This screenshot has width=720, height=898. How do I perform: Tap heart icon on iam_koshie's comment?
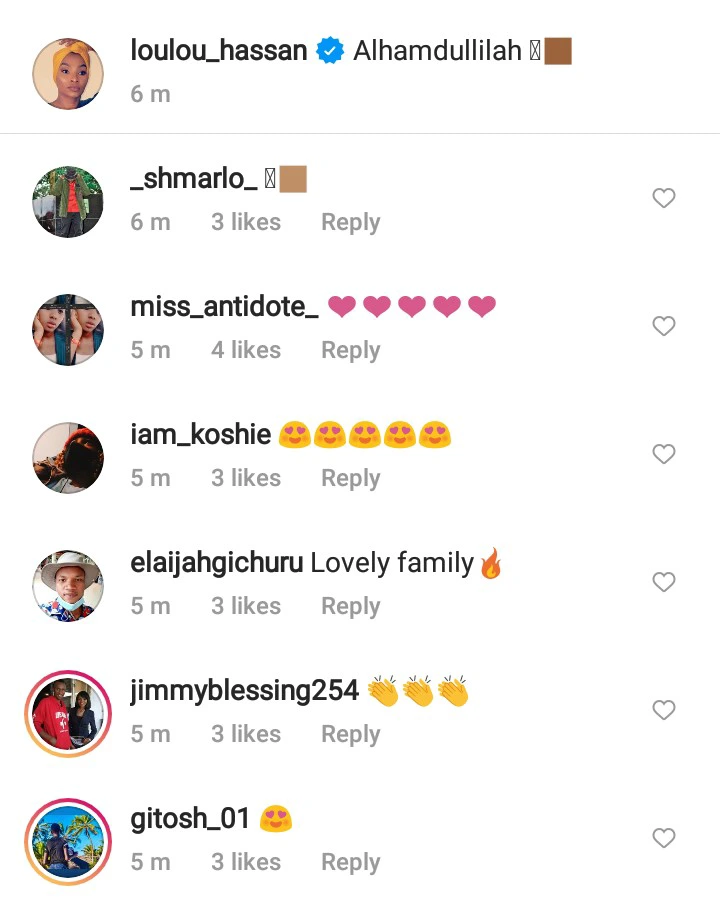click(x=664, y=454)
